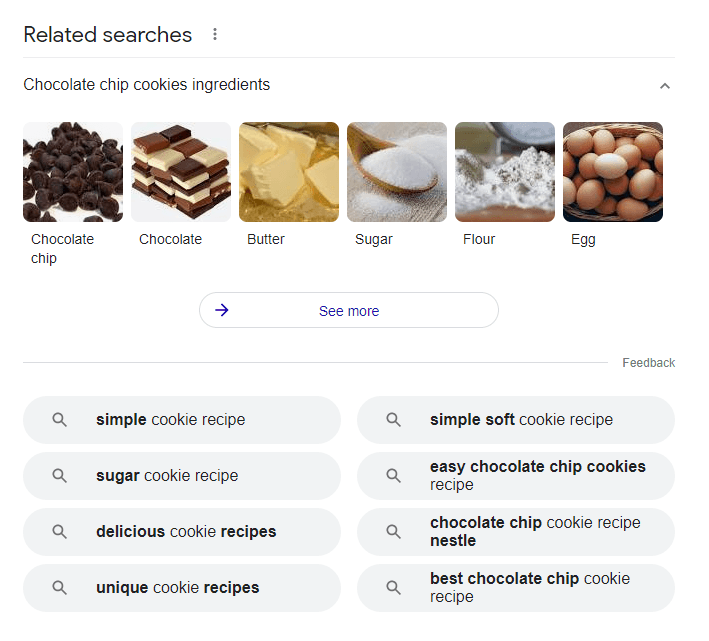Image resolution: width=709 pixels, height=641 pixels.
Task: Click the Chocolate chip ingredient image
Action: click(73, 172)
